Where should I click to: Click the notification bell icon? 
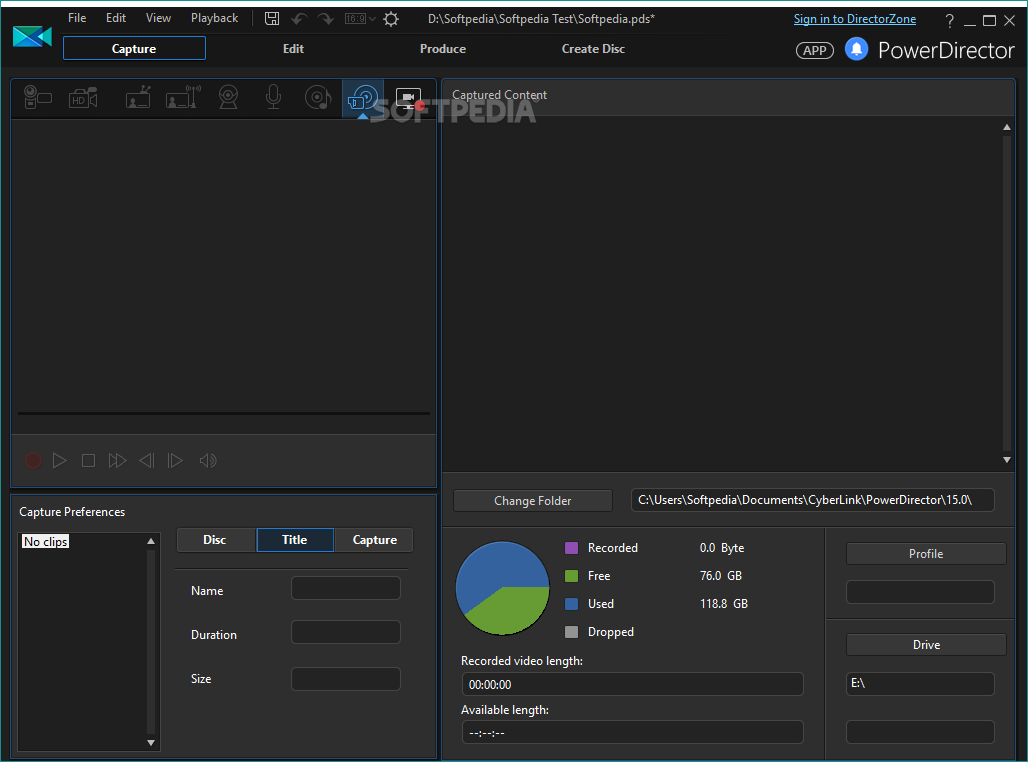coord(856,49)
